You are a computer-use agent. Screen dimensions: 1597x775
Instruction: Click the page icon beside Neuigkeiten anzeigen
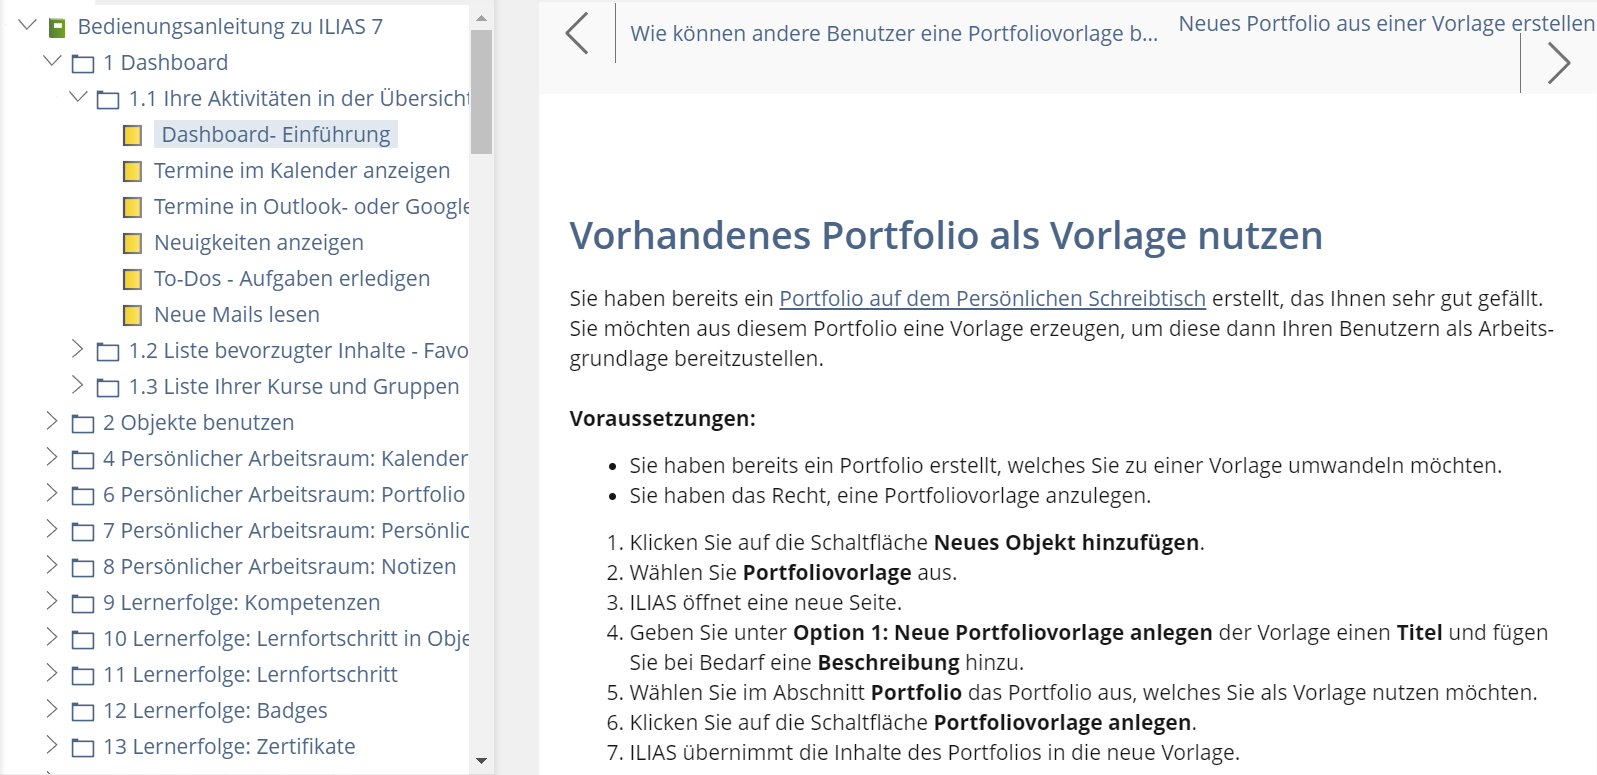click(x=132, y=243)
